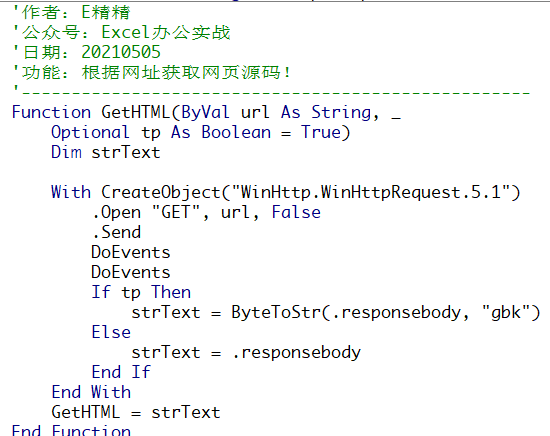This screenshot has height=436, width=550.
Task: Click the author comment line with E精精
Action: coord(71,13)
